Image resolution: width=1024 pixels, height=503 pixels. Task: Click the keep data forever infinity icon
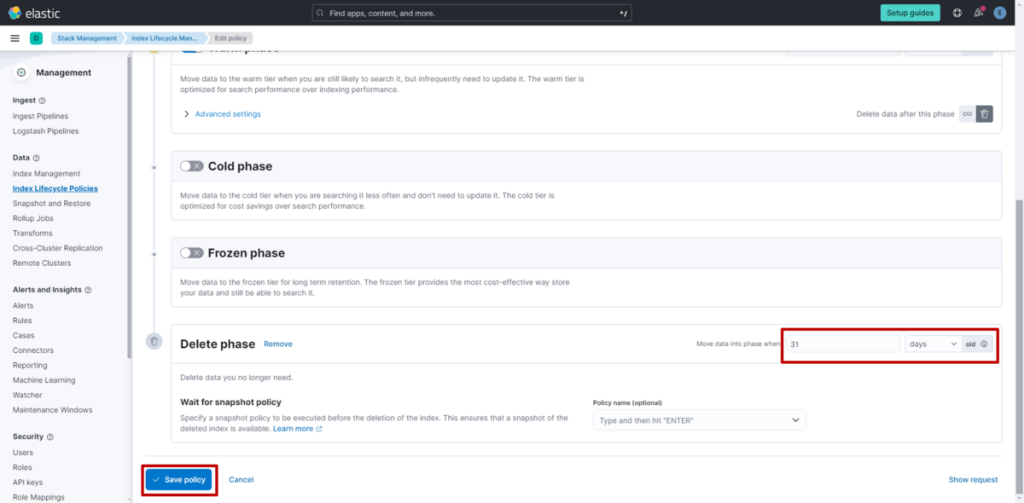(x=967, y=114)
